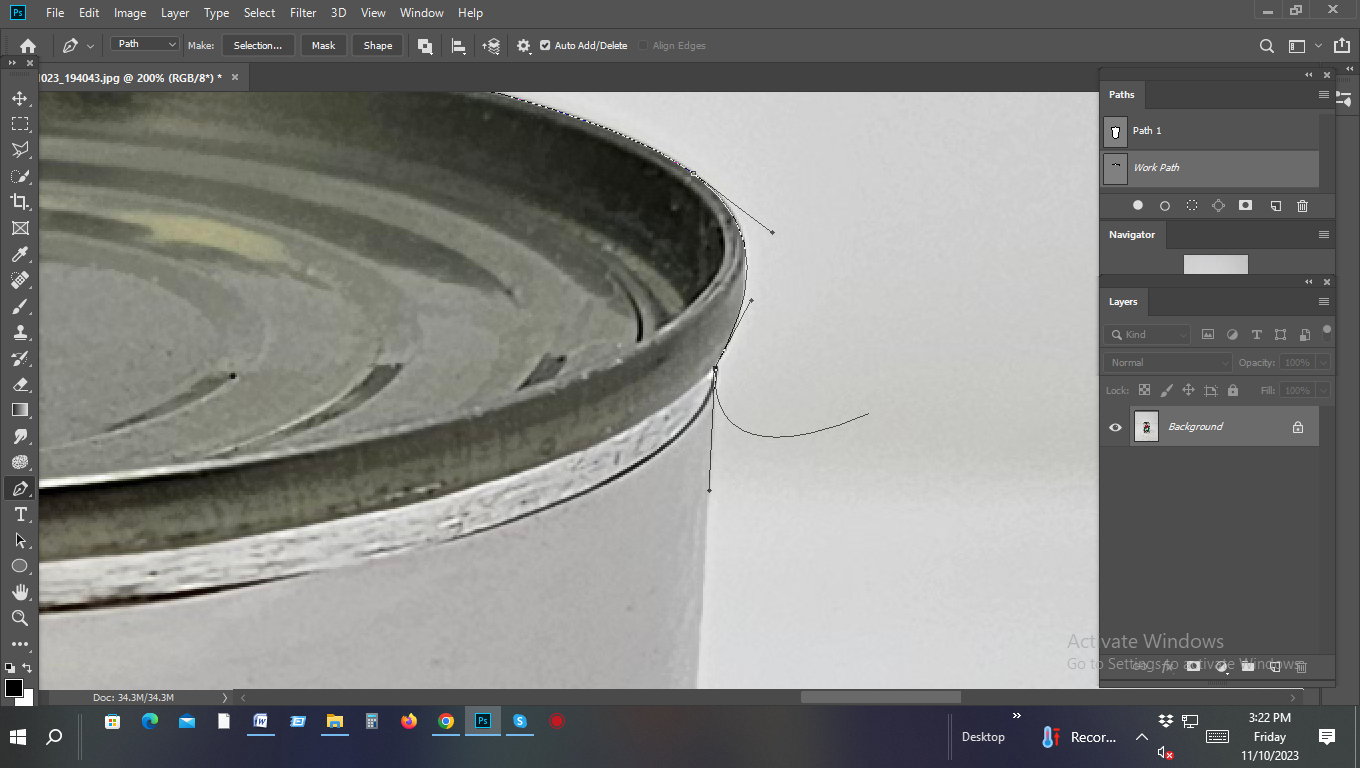Select the Hand tool
This screenshot has width=1360, height=768.
coord(19,592)
